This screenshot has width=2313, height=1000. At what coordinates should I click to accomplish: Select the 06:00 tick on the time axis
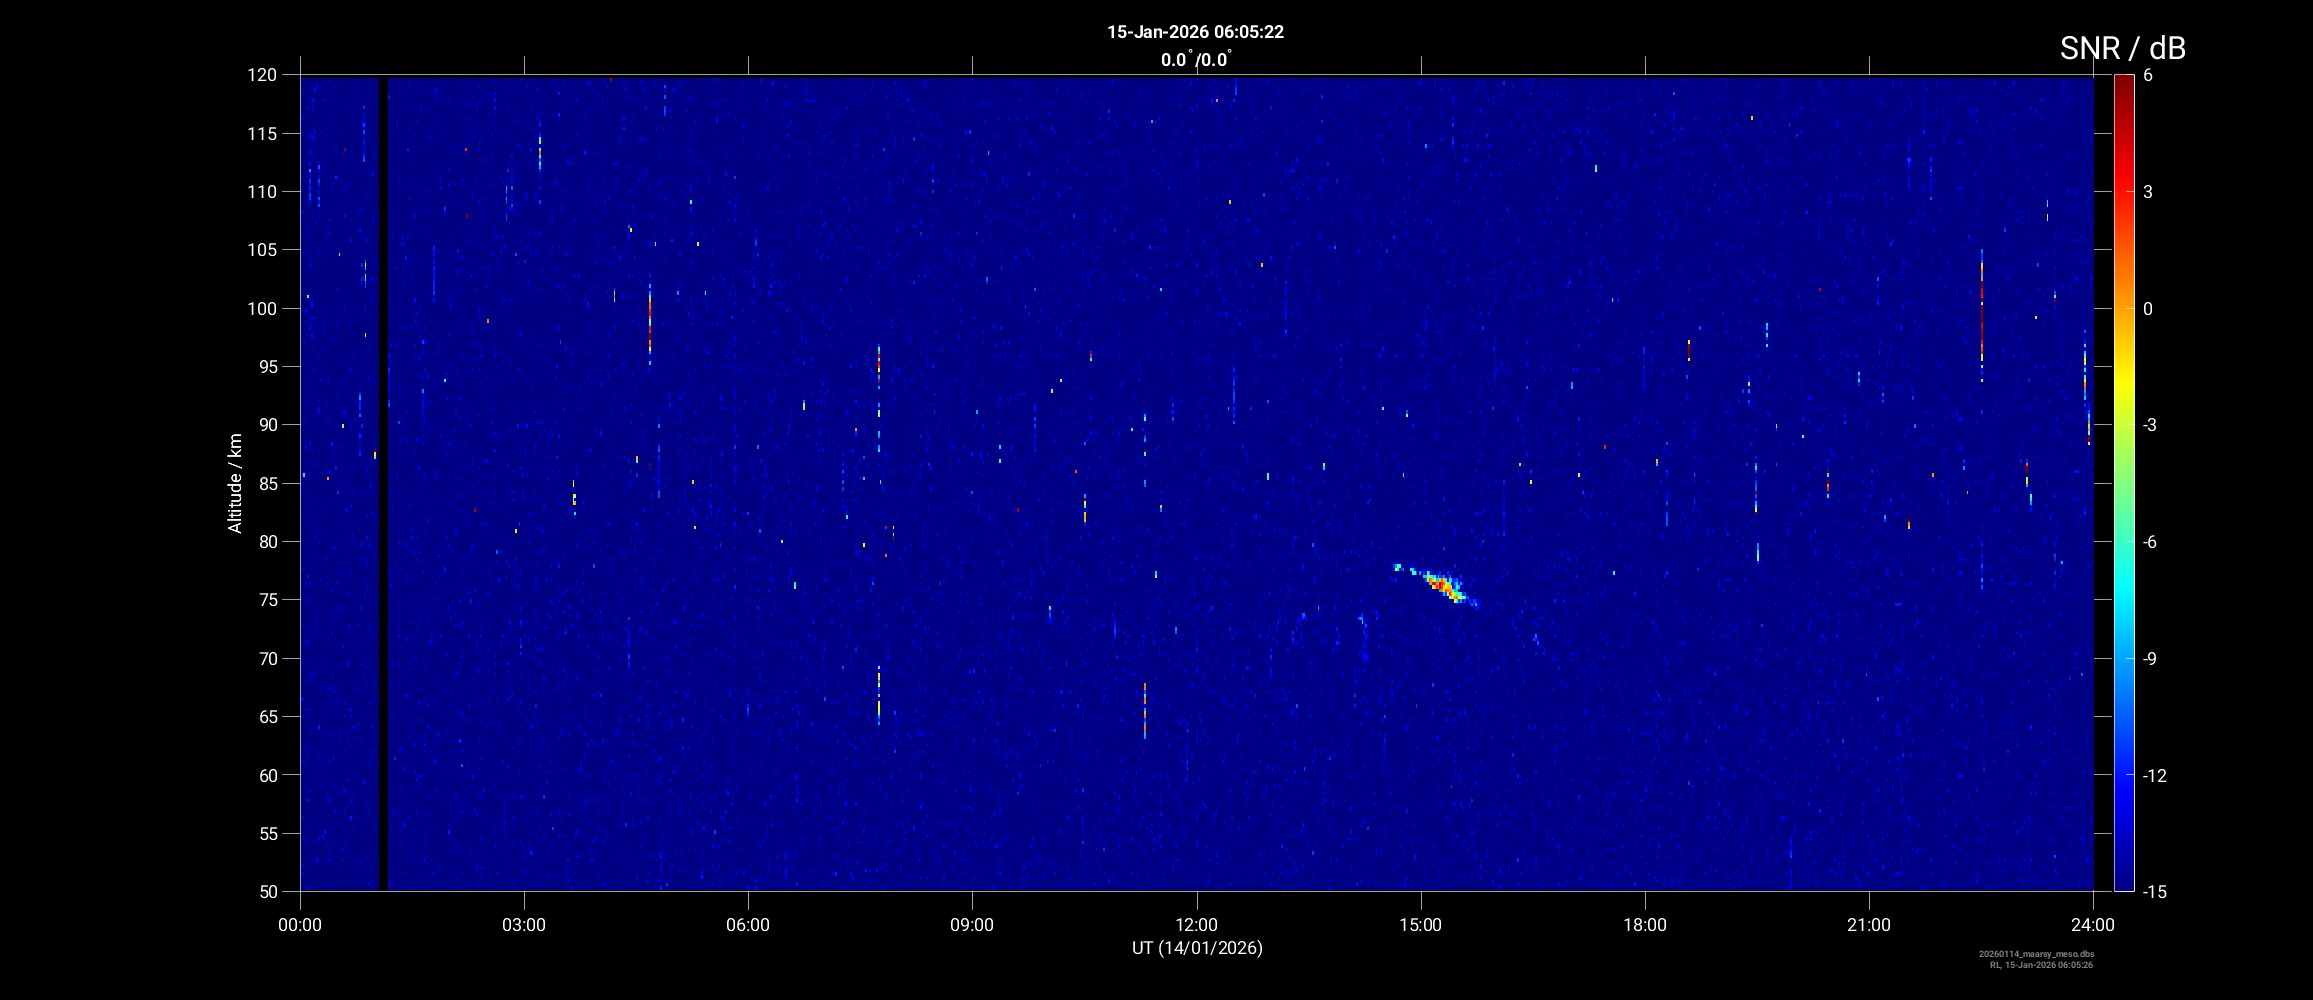pos(748,925)
